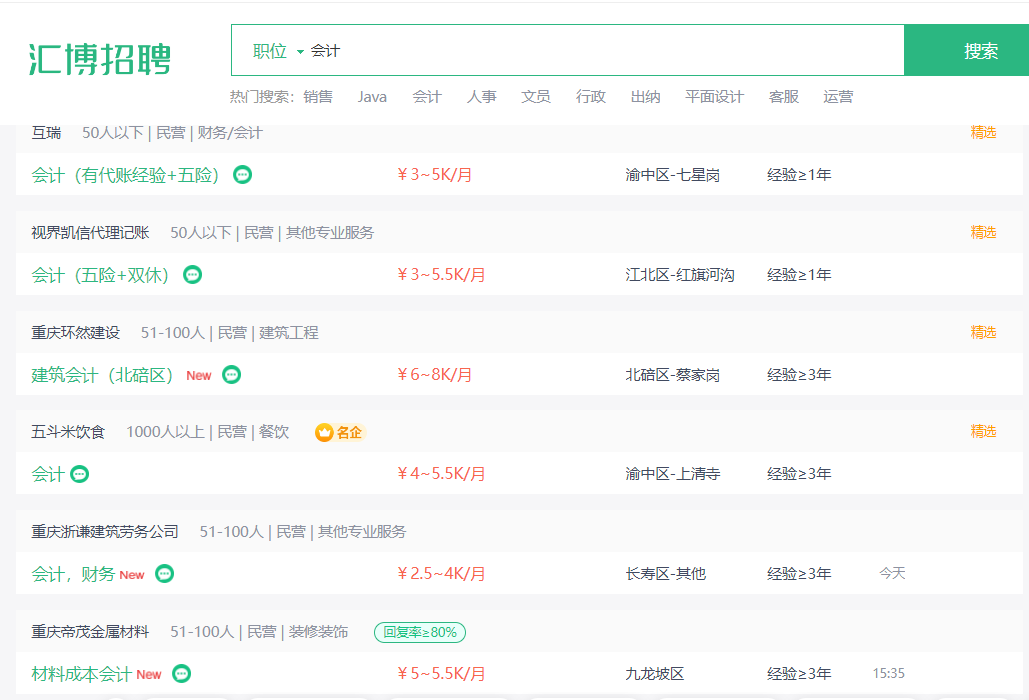Open company 重庆浙谦建筑劳务公司
Image resolution: width=1029 pixels, height=700 pixels.
(105, 531)
